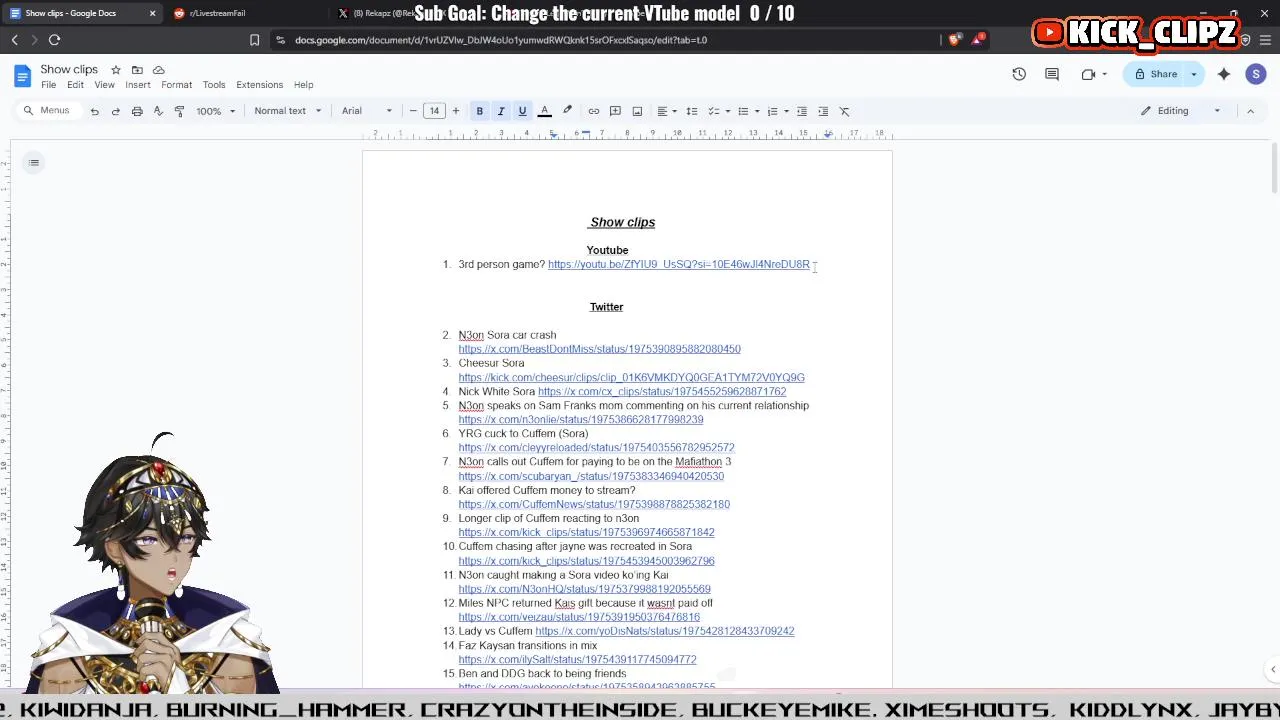
Task: Star the Show clips document
Action: coord(116,70)
